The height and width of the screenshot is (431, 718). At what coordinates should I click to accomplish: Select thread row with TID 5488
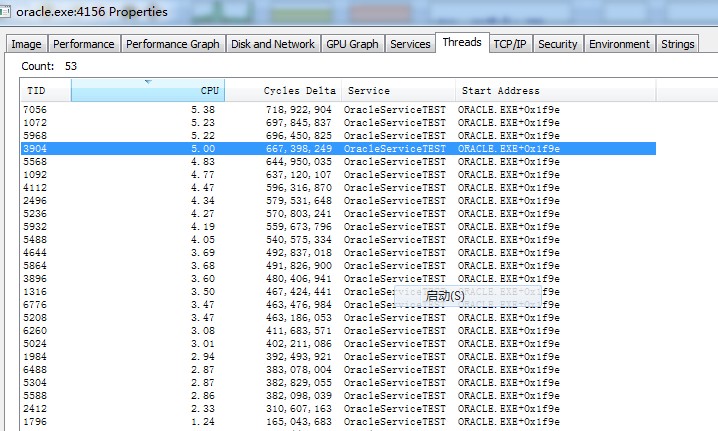[338, 240]
